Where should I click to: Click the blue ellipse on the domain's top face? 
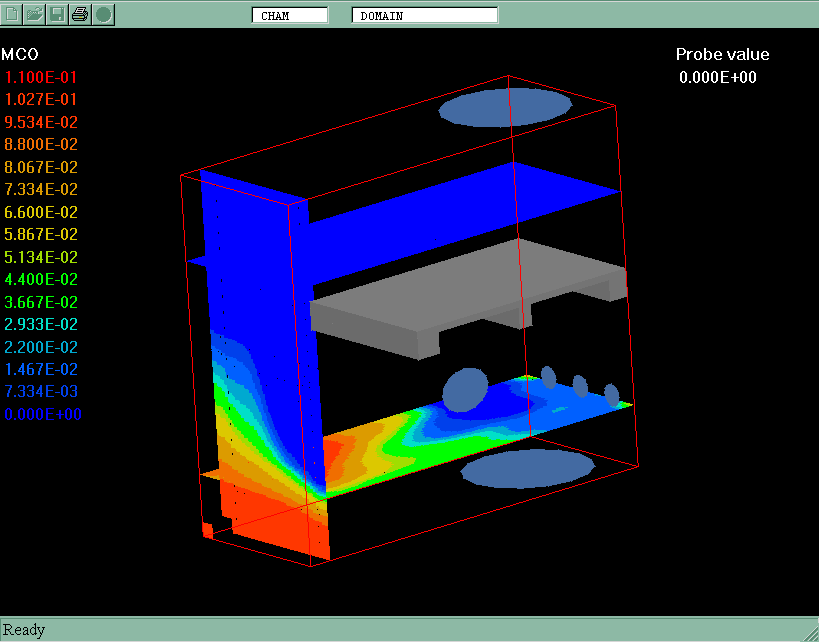tap(506, 107)
